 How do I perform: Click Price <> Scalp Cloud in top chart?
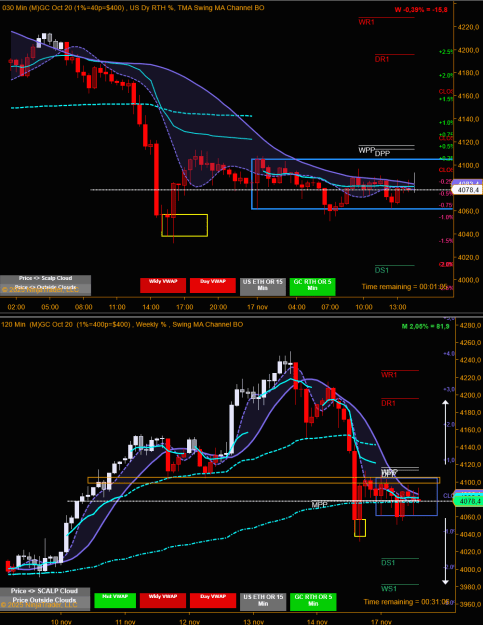pyautogui.click(x=45, y=279)
